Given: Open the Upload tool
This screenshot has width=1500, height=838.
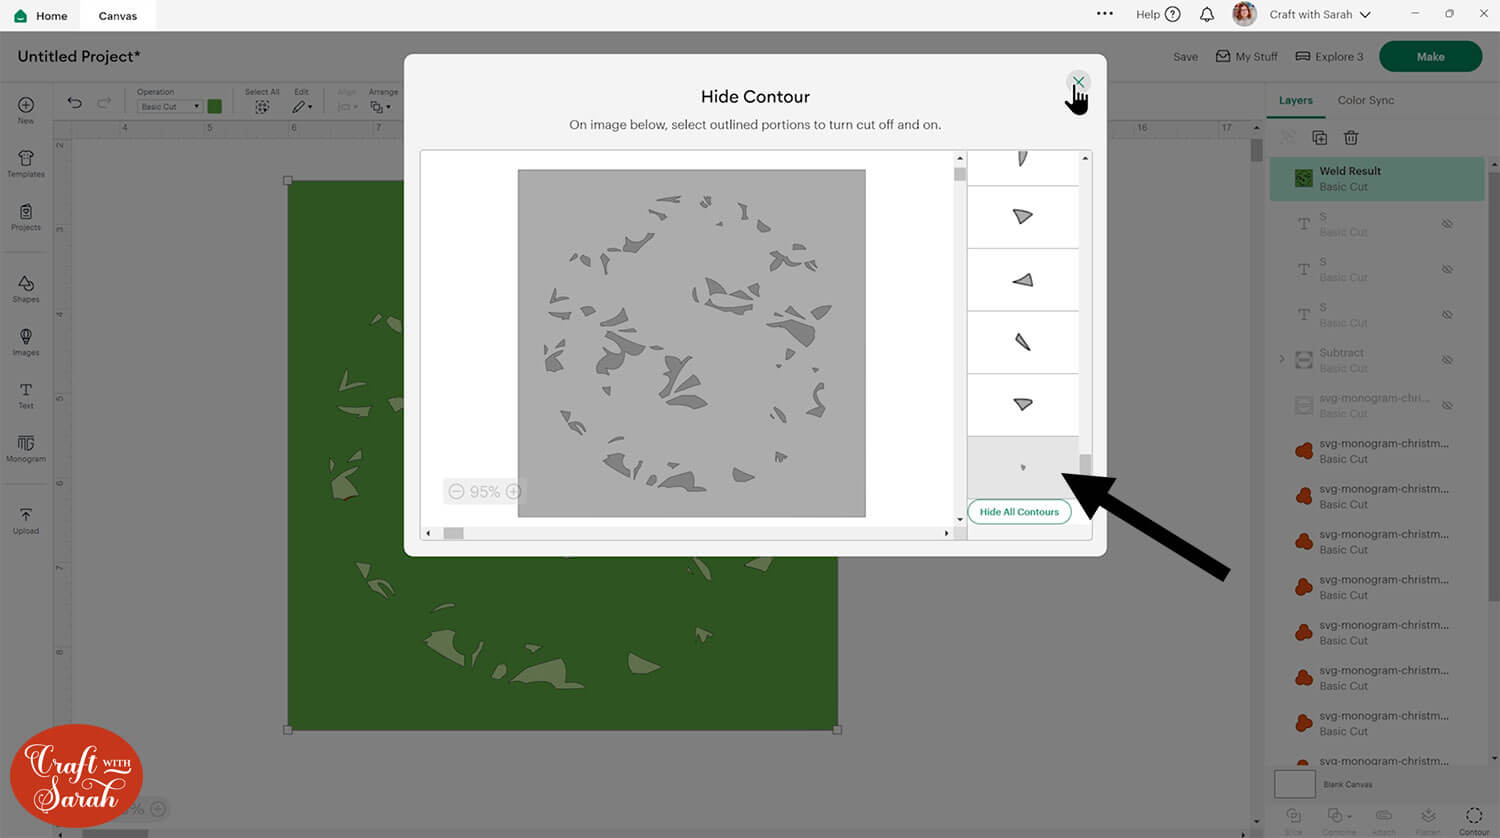Looking at the screenshot, I should click(x=26, y=520).
